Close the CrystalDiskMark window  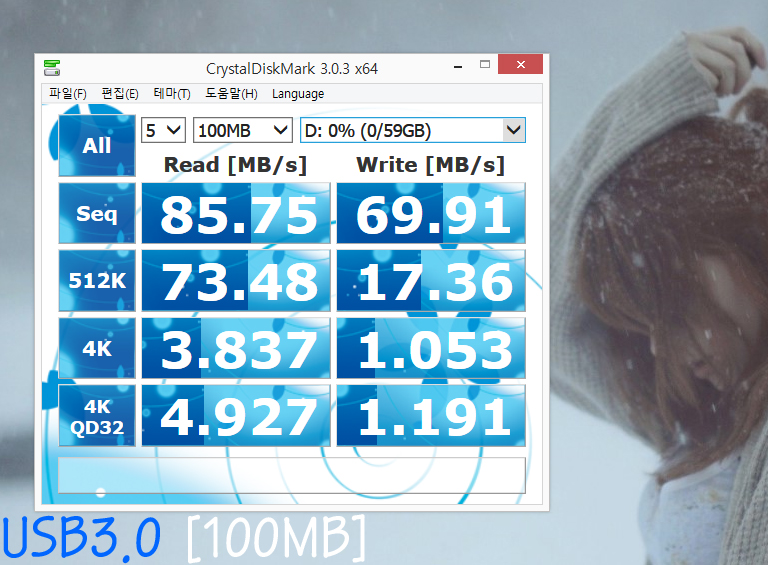click(521, 65)
